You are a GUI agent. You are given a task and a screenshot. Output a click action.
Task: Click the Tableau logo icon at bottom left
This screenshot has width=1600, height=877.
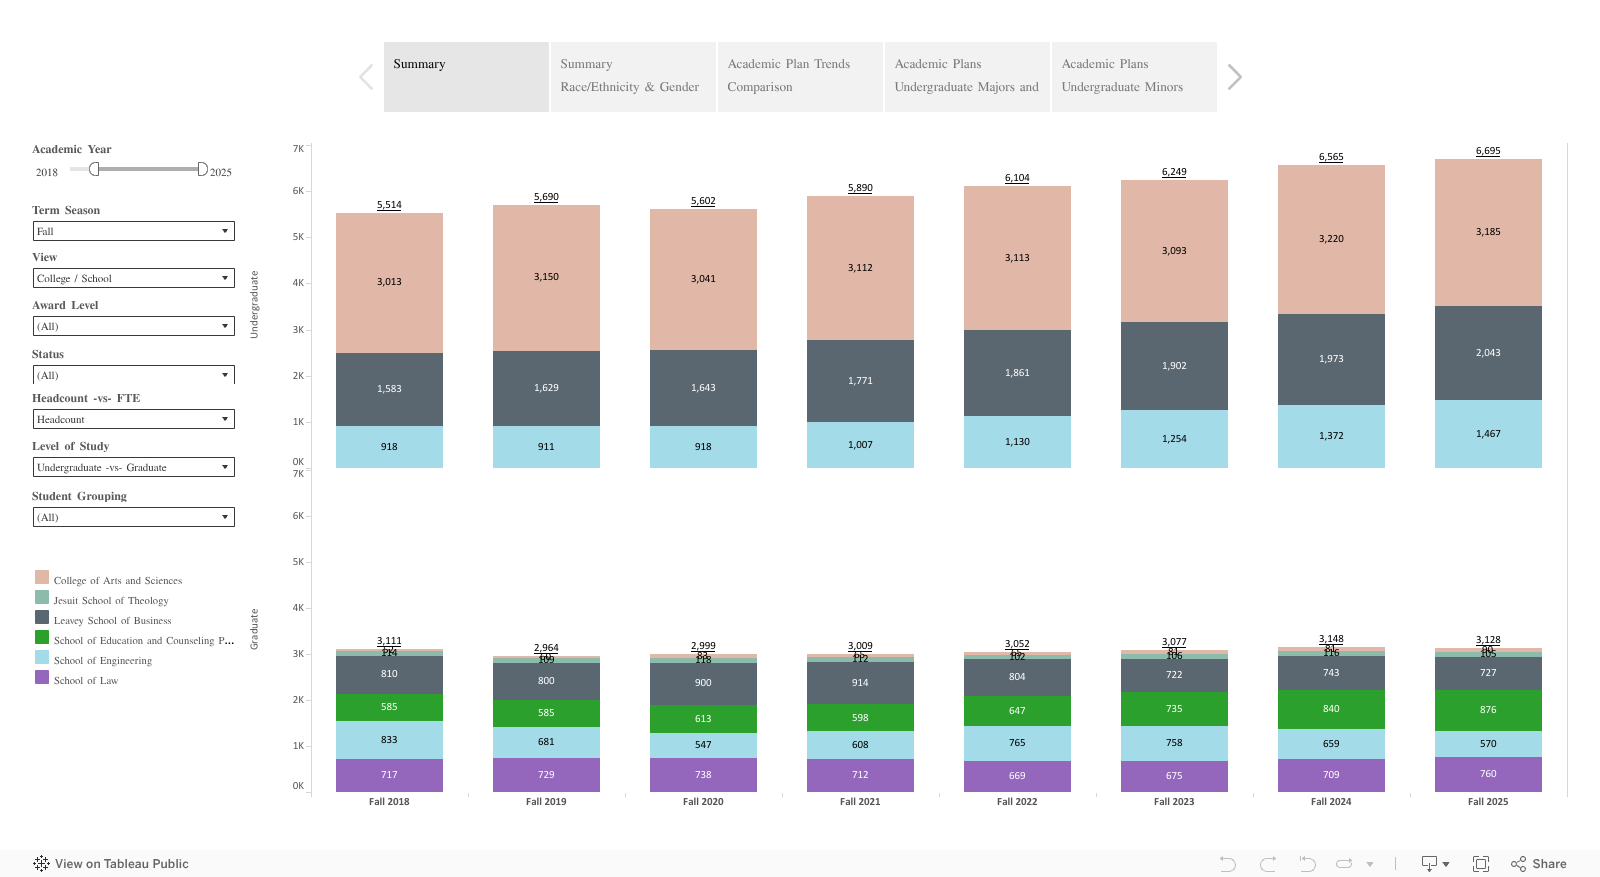coord(41,864)
